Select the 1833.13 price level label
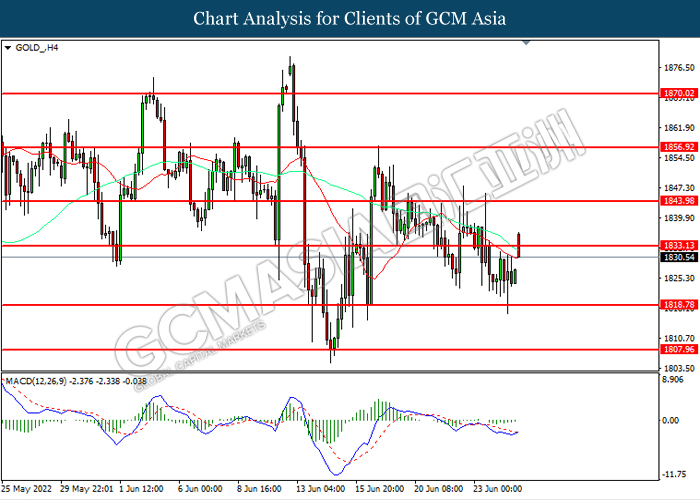The width and height of the screenshot is (700, 500). [x=679, y=246]
